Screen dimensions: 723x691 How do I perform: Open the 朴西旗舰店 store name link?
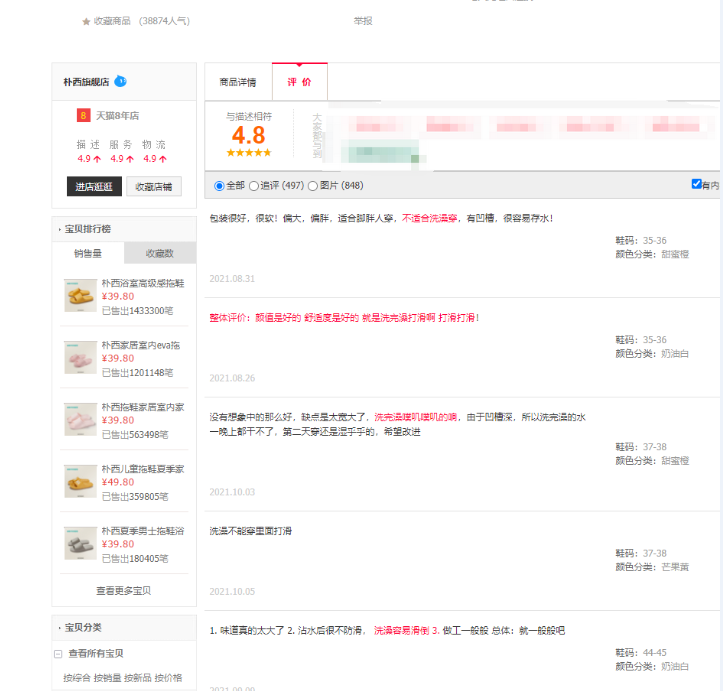click(x=86, y=82)
